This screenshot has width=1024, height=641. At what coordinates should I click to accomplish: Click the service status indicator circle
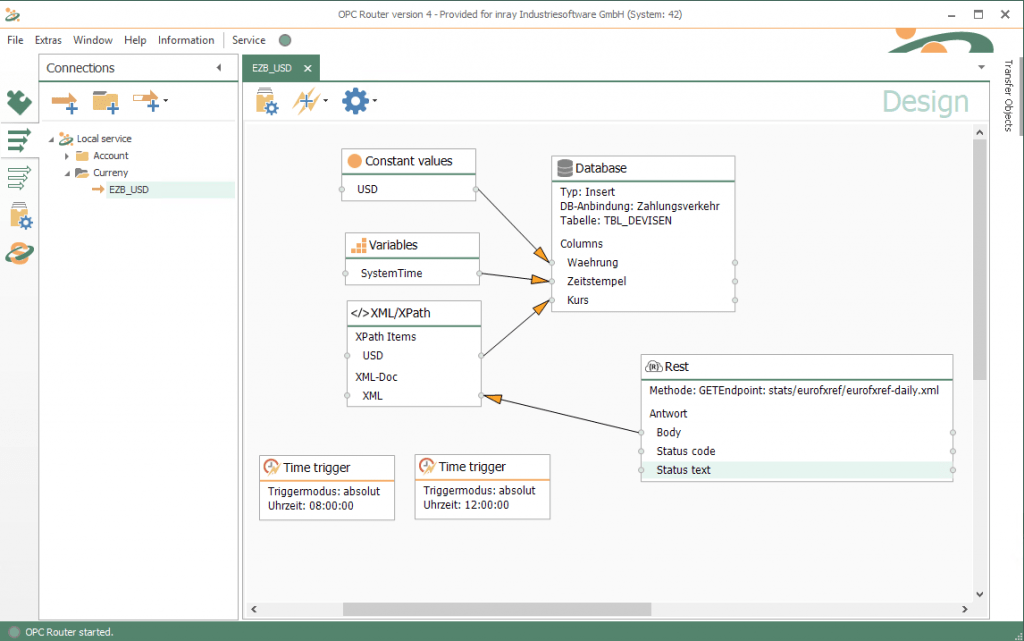(x=285, y=40)
